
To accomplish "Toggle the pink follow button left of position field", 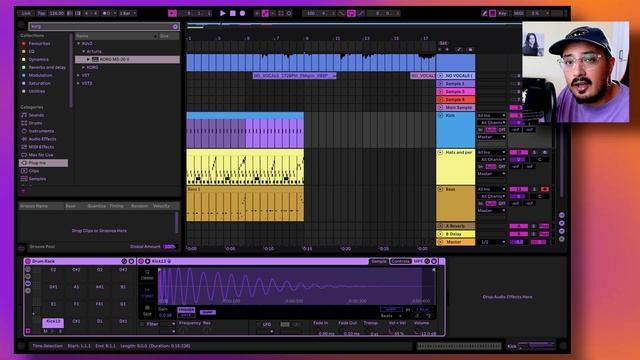I will 172,13.
